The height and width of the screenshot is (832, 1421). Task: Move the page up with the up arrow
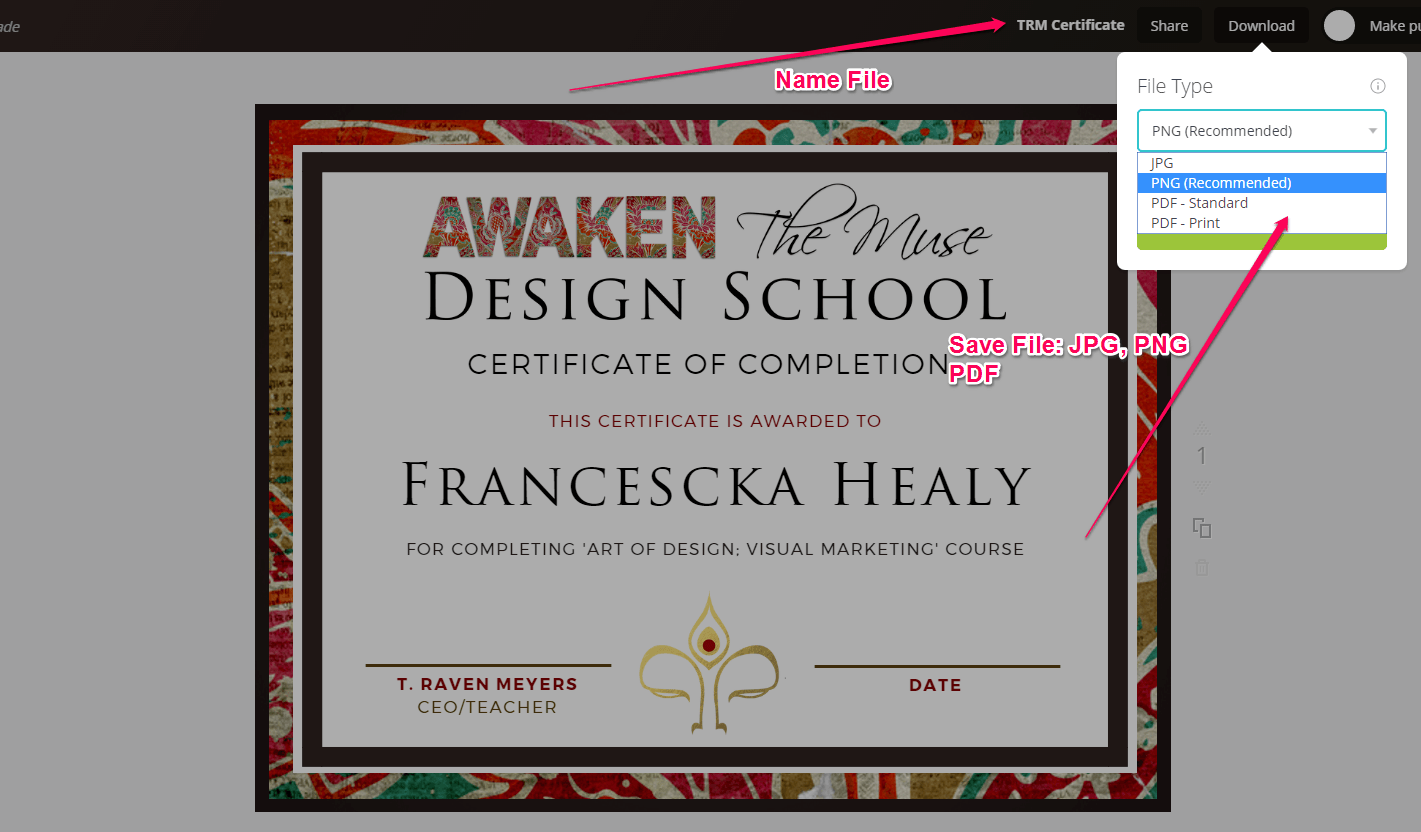(1202, 430)
